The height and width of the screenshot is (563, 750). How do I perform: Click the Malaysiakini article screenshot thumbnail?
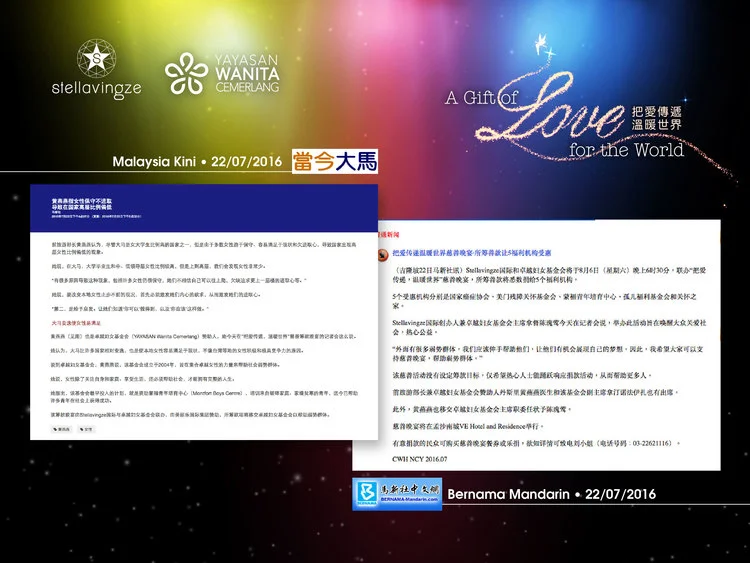click(204, 312)
